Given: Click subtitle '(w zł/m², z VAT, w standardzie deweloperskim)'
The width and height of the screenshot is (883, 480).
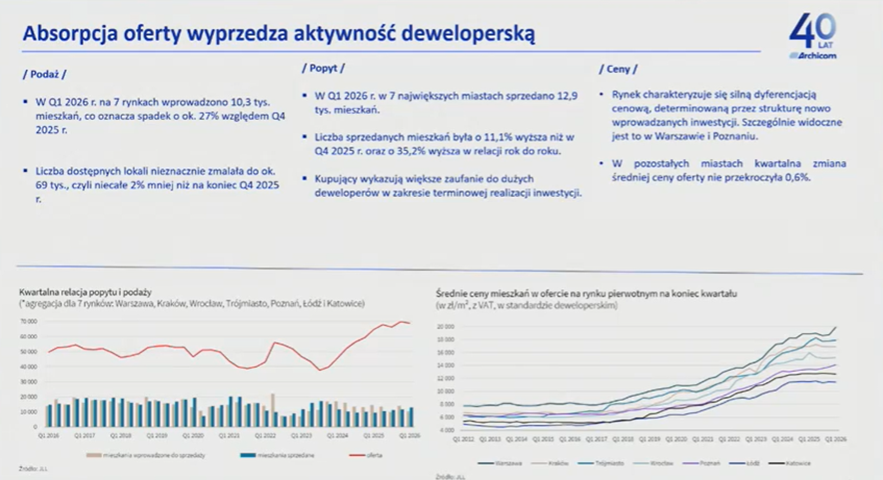Looking at the screenshot, I should pos(527,305).
